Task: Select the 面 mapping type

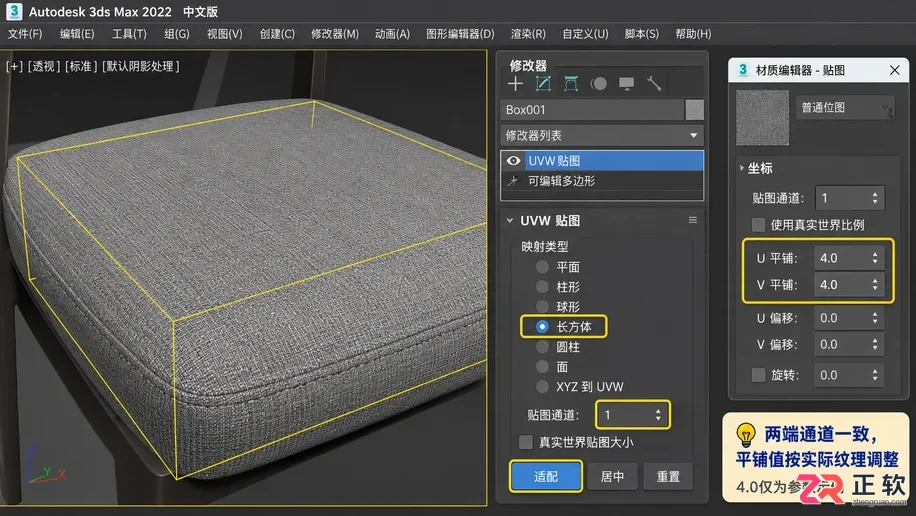Action: (x=542, y=366)
